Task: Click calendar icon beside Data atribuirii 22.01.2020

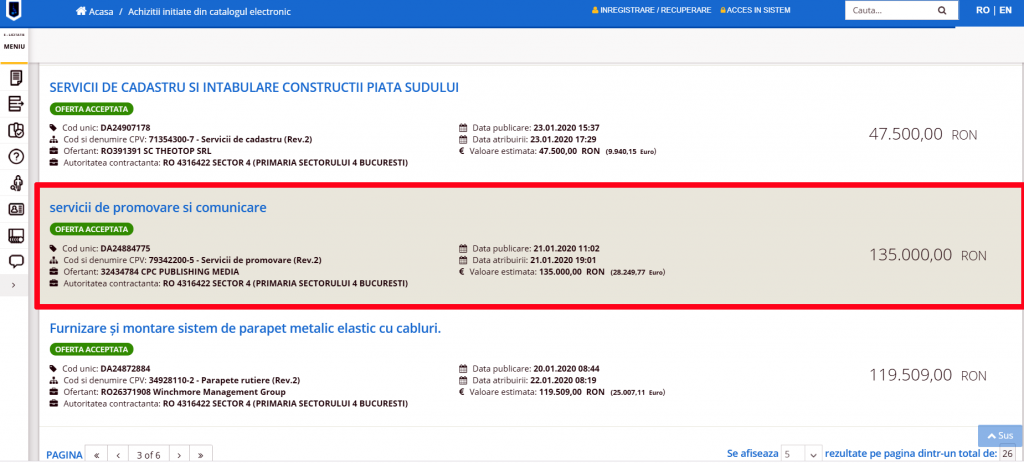Action: coord(464,380)
